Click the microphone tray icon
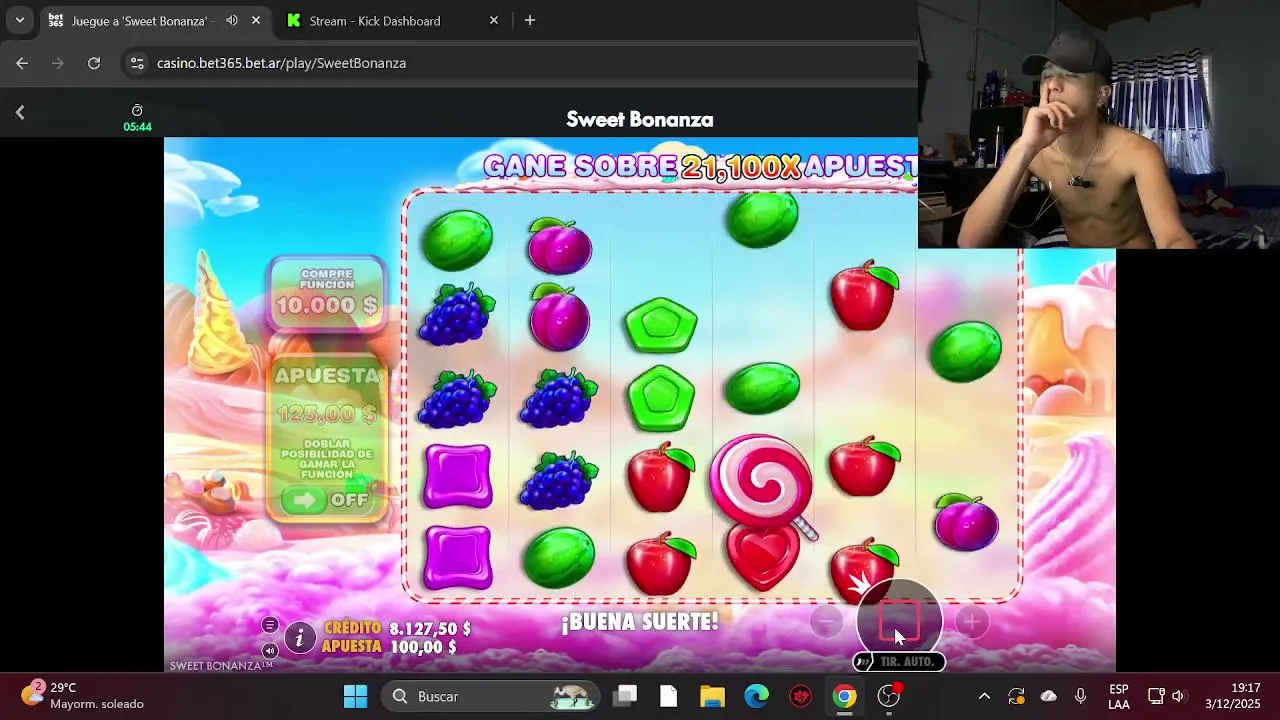The image size is (1280, 720). pos(1080,696)
